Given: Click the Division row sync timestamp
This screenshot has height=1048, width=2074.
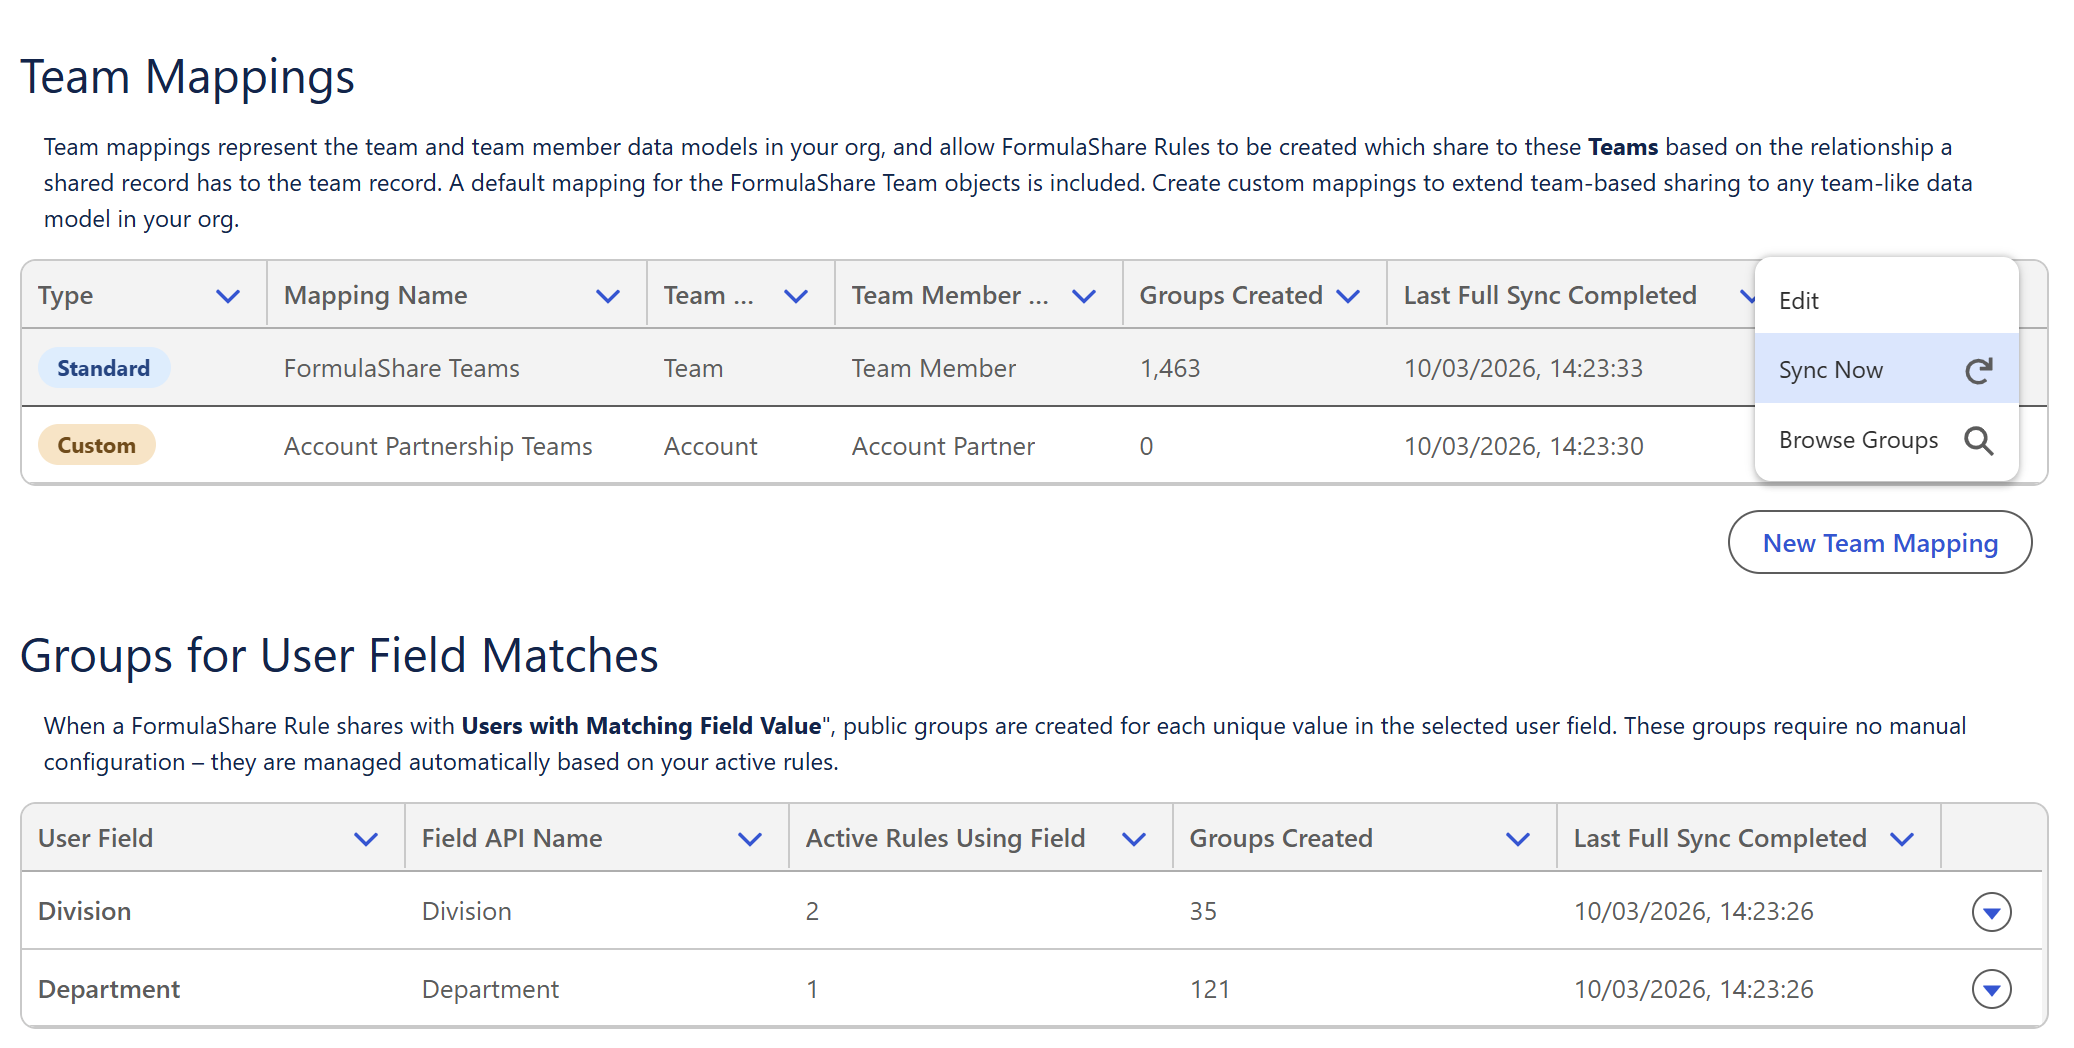Looking at the screenshot, I should point(1693,912).
